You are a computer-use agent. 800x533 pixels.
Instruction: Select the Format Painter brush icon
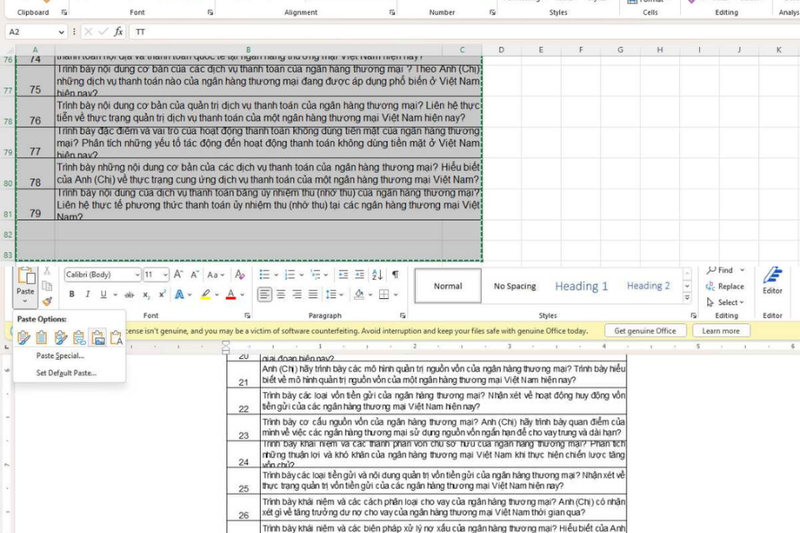coord(47,301)
